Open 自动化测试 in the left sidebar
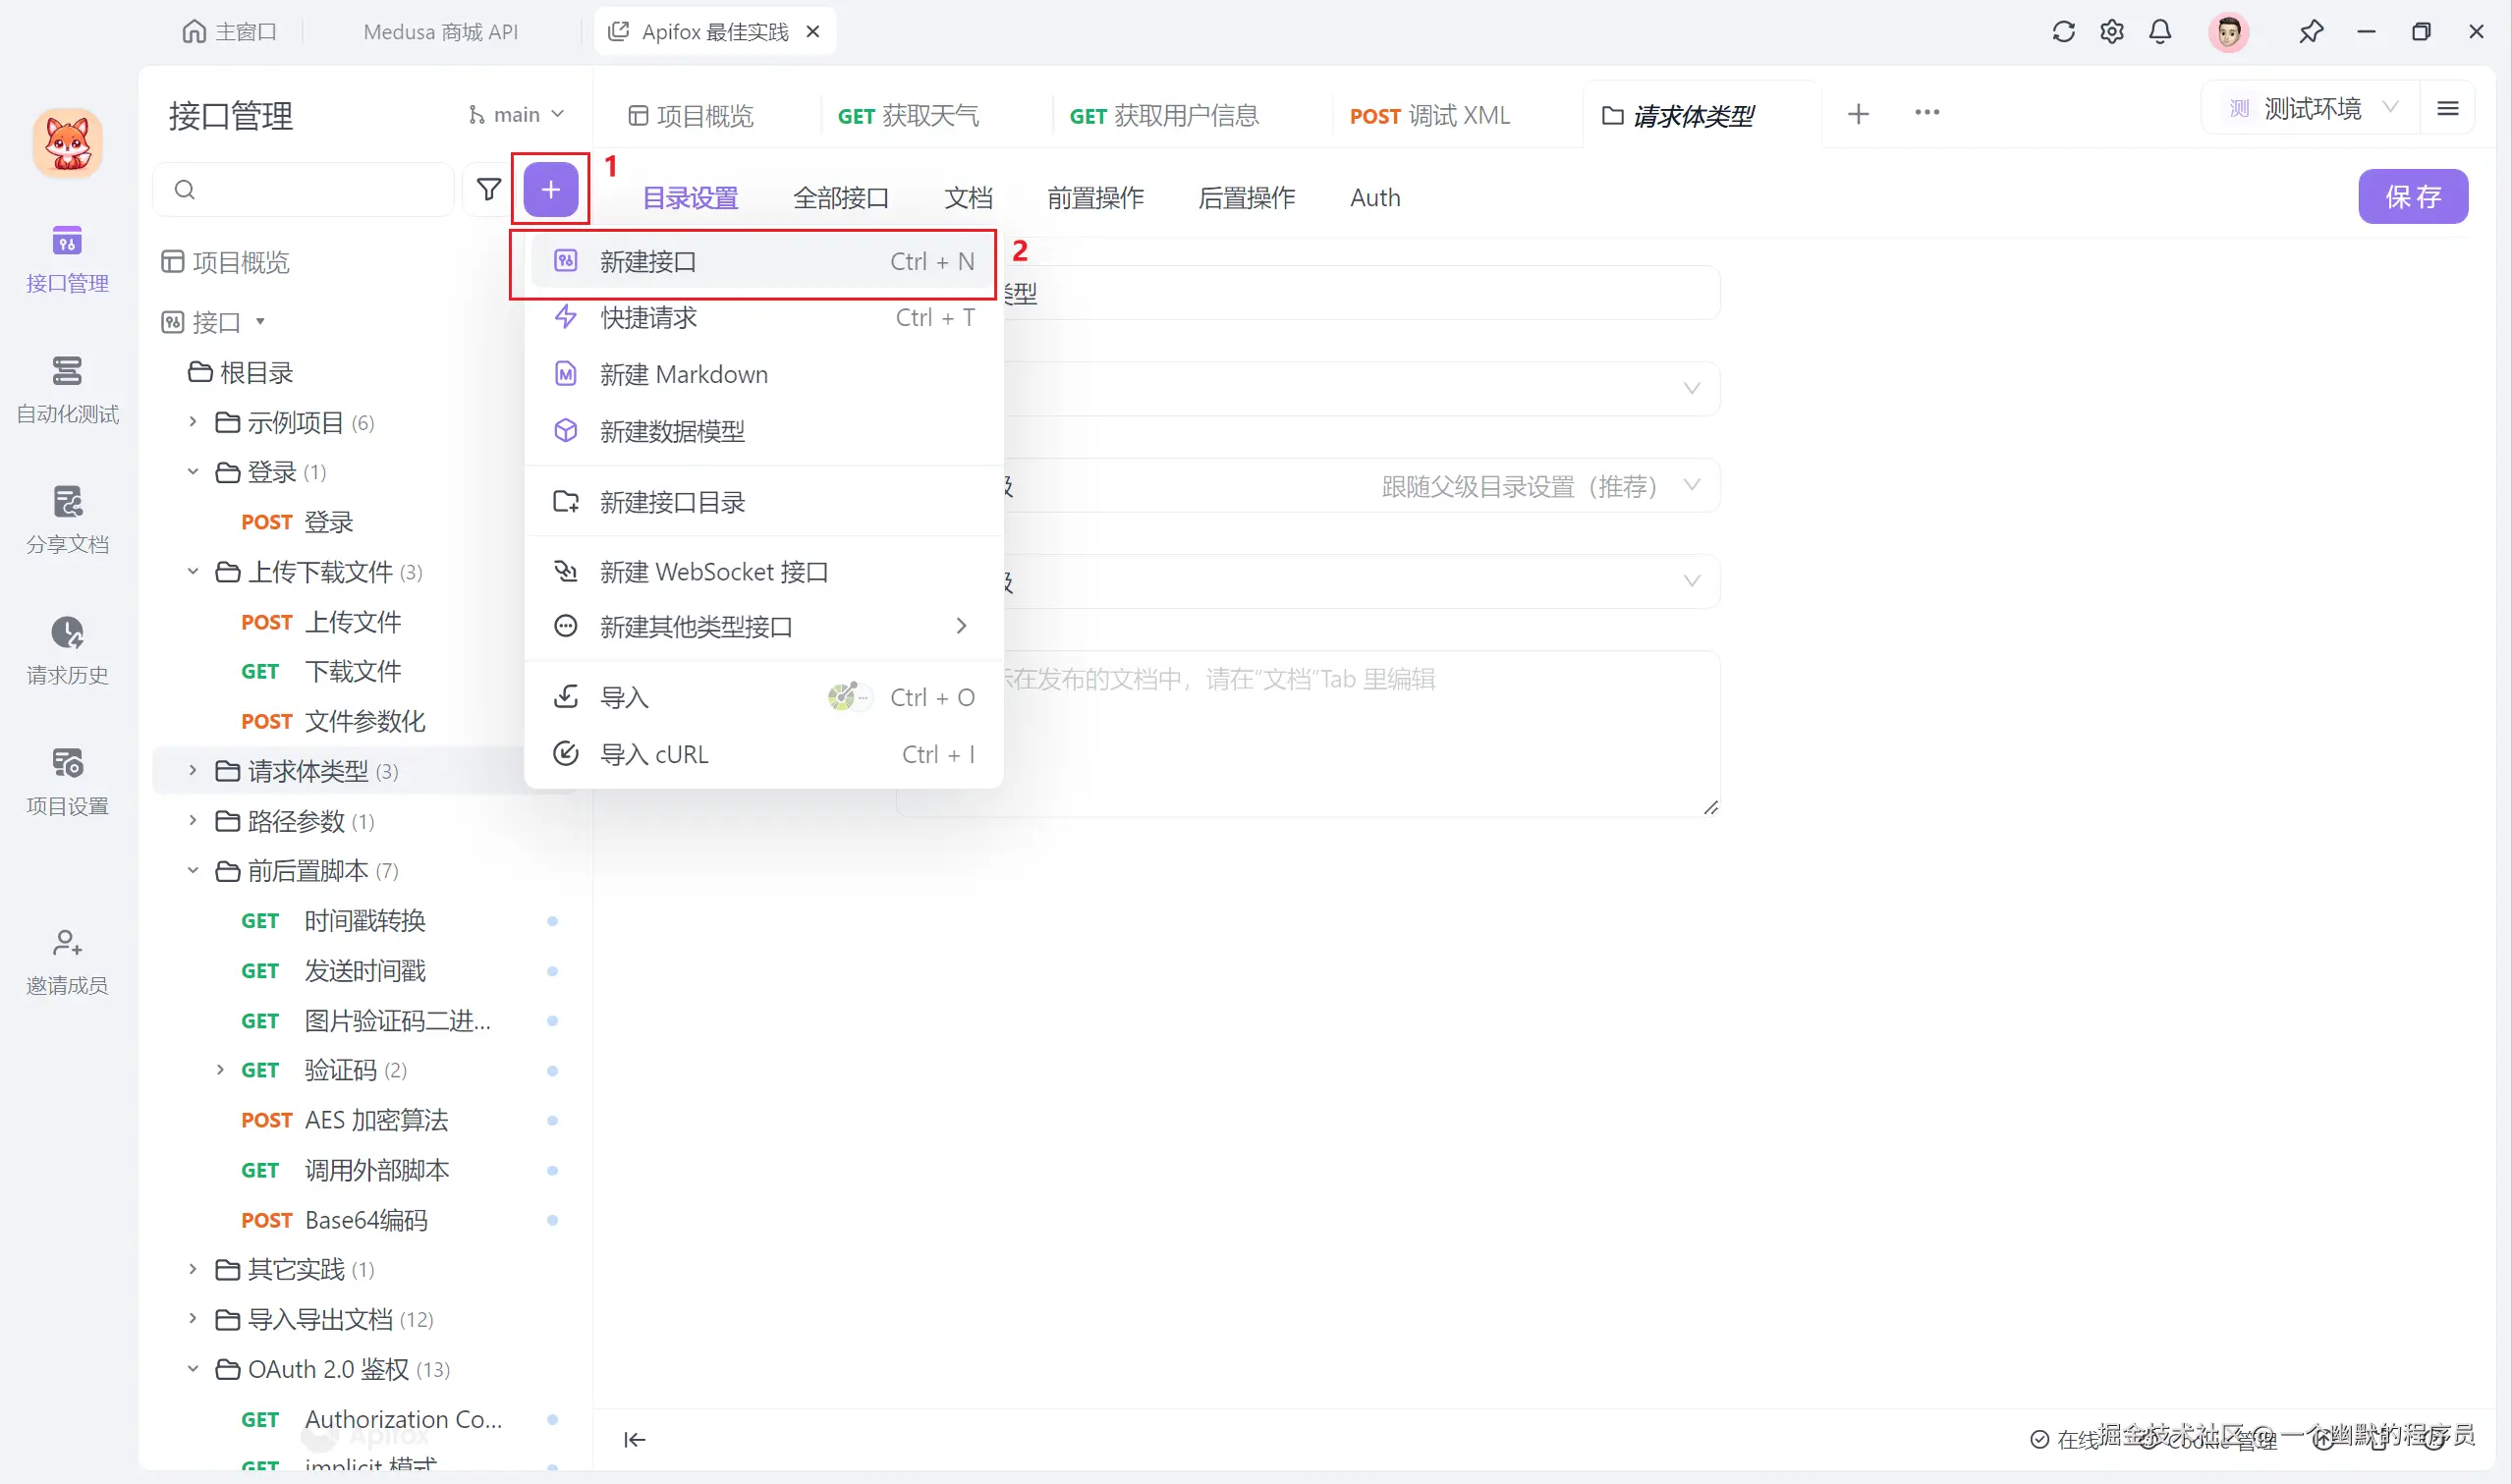 (66, 390)
